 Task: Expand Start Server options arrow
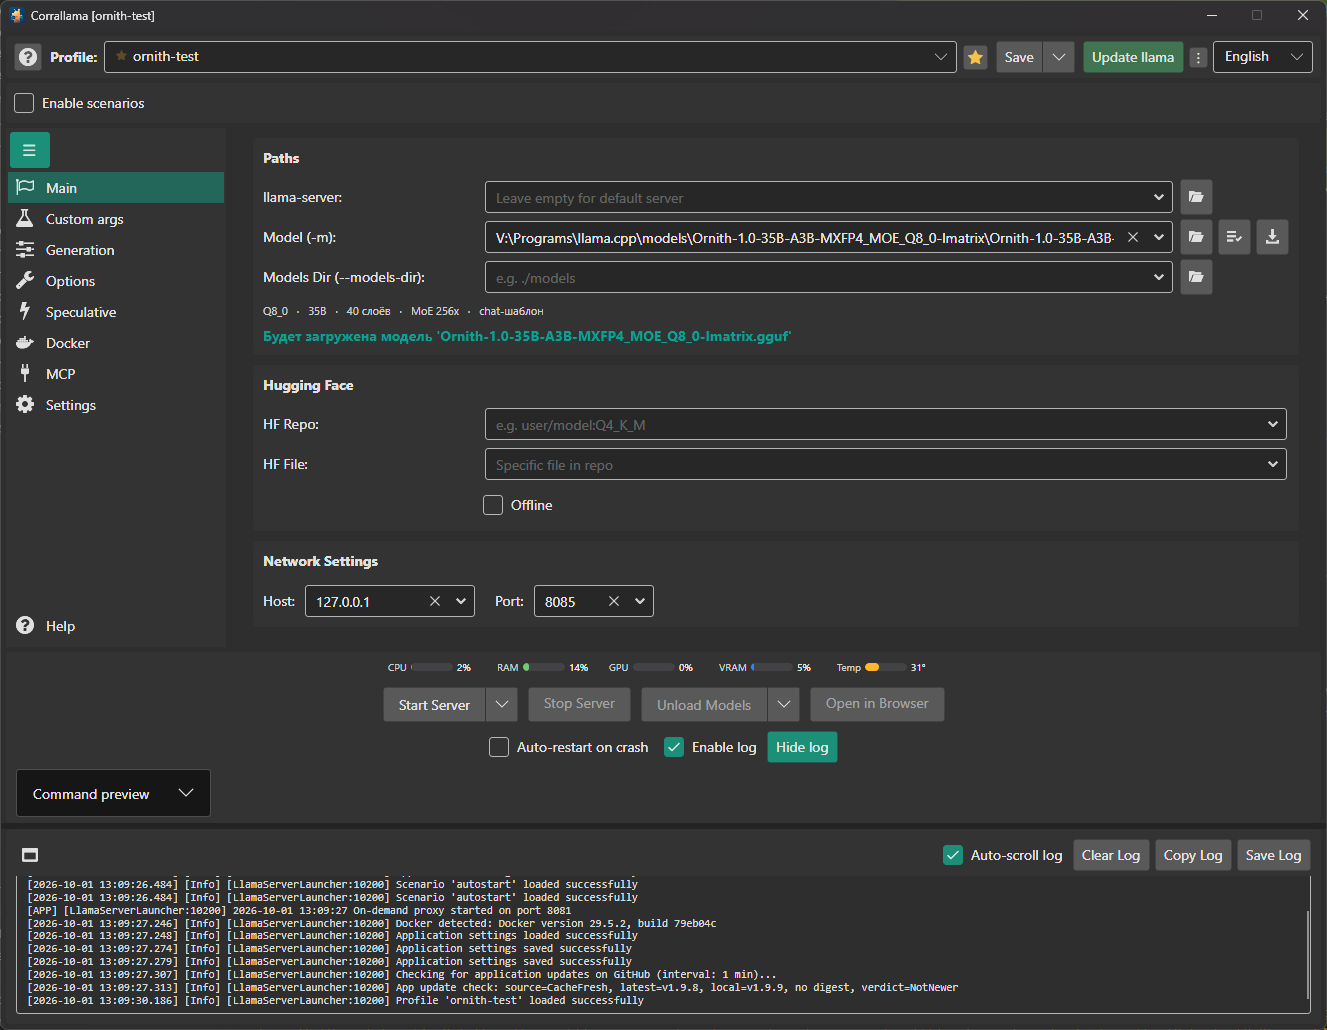(502, 704)
